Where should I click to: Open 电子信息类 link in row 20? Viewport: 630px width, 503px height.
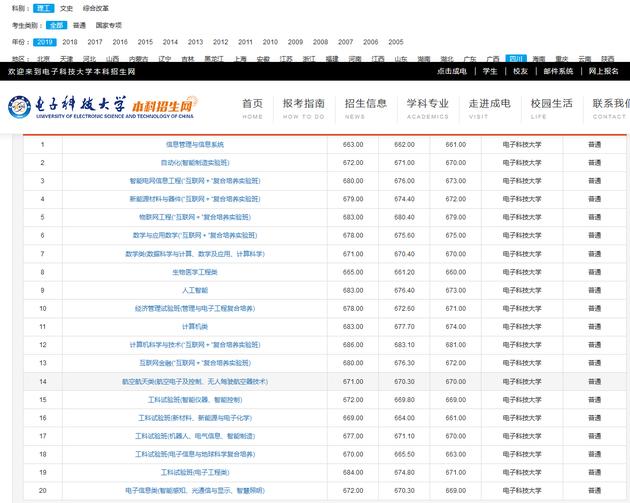pos(195,491)
